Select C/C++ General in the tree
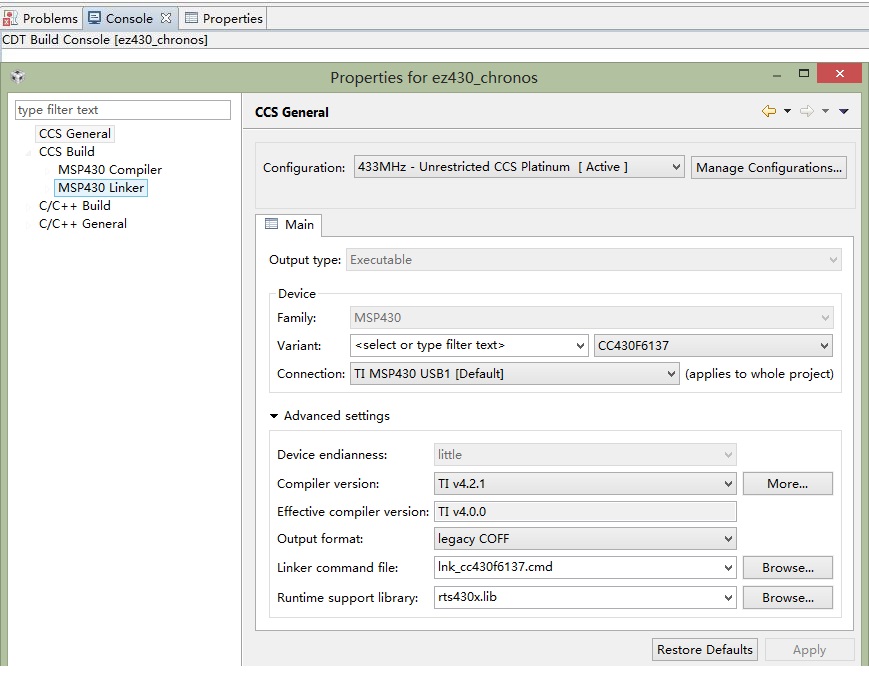This screenshot has width=869, height=679. pos(82,224)
